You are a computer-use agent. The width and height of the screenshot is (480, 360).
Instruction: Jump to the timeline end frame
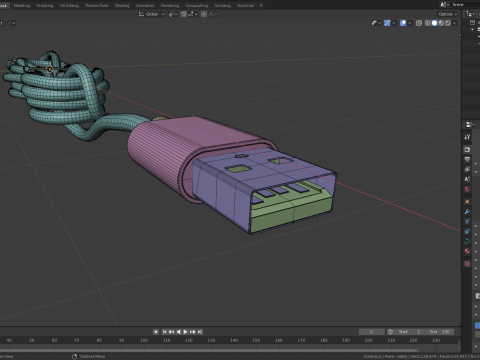tap(199, 332)
